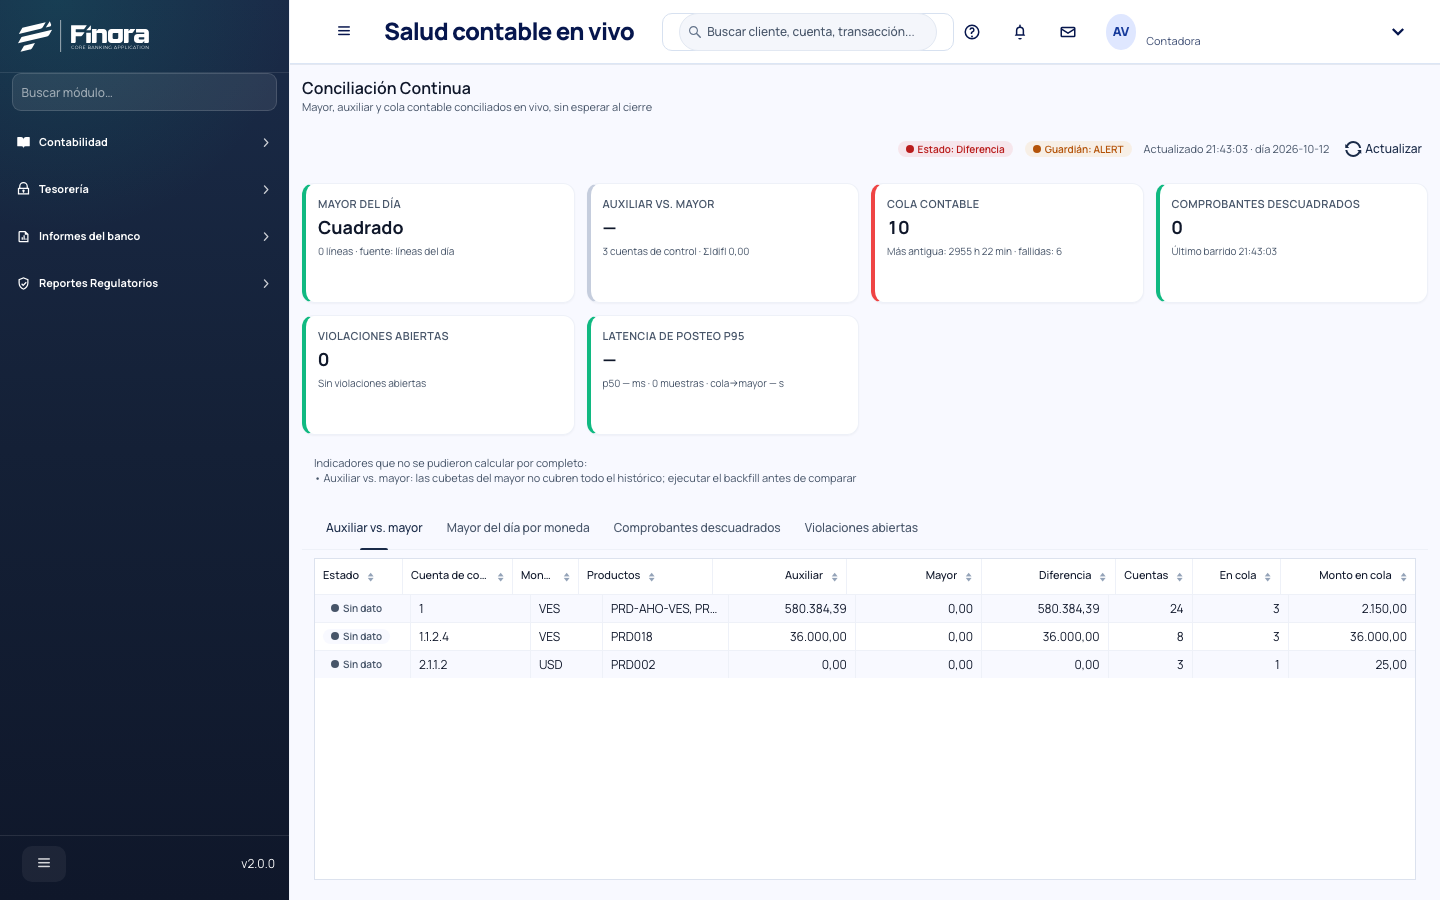1440x900 pixels.
Task: Click the Comprobantes descuadrados summary card
Action: (x=1292, y=243)
